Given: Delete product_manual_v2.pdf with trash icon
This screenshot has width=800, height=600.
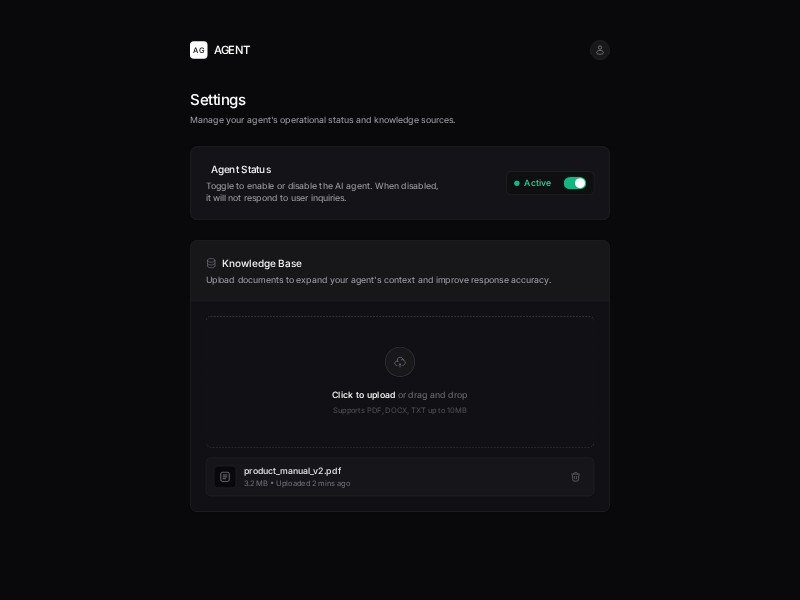Looking at the screenshot, I should click(575, 477).
